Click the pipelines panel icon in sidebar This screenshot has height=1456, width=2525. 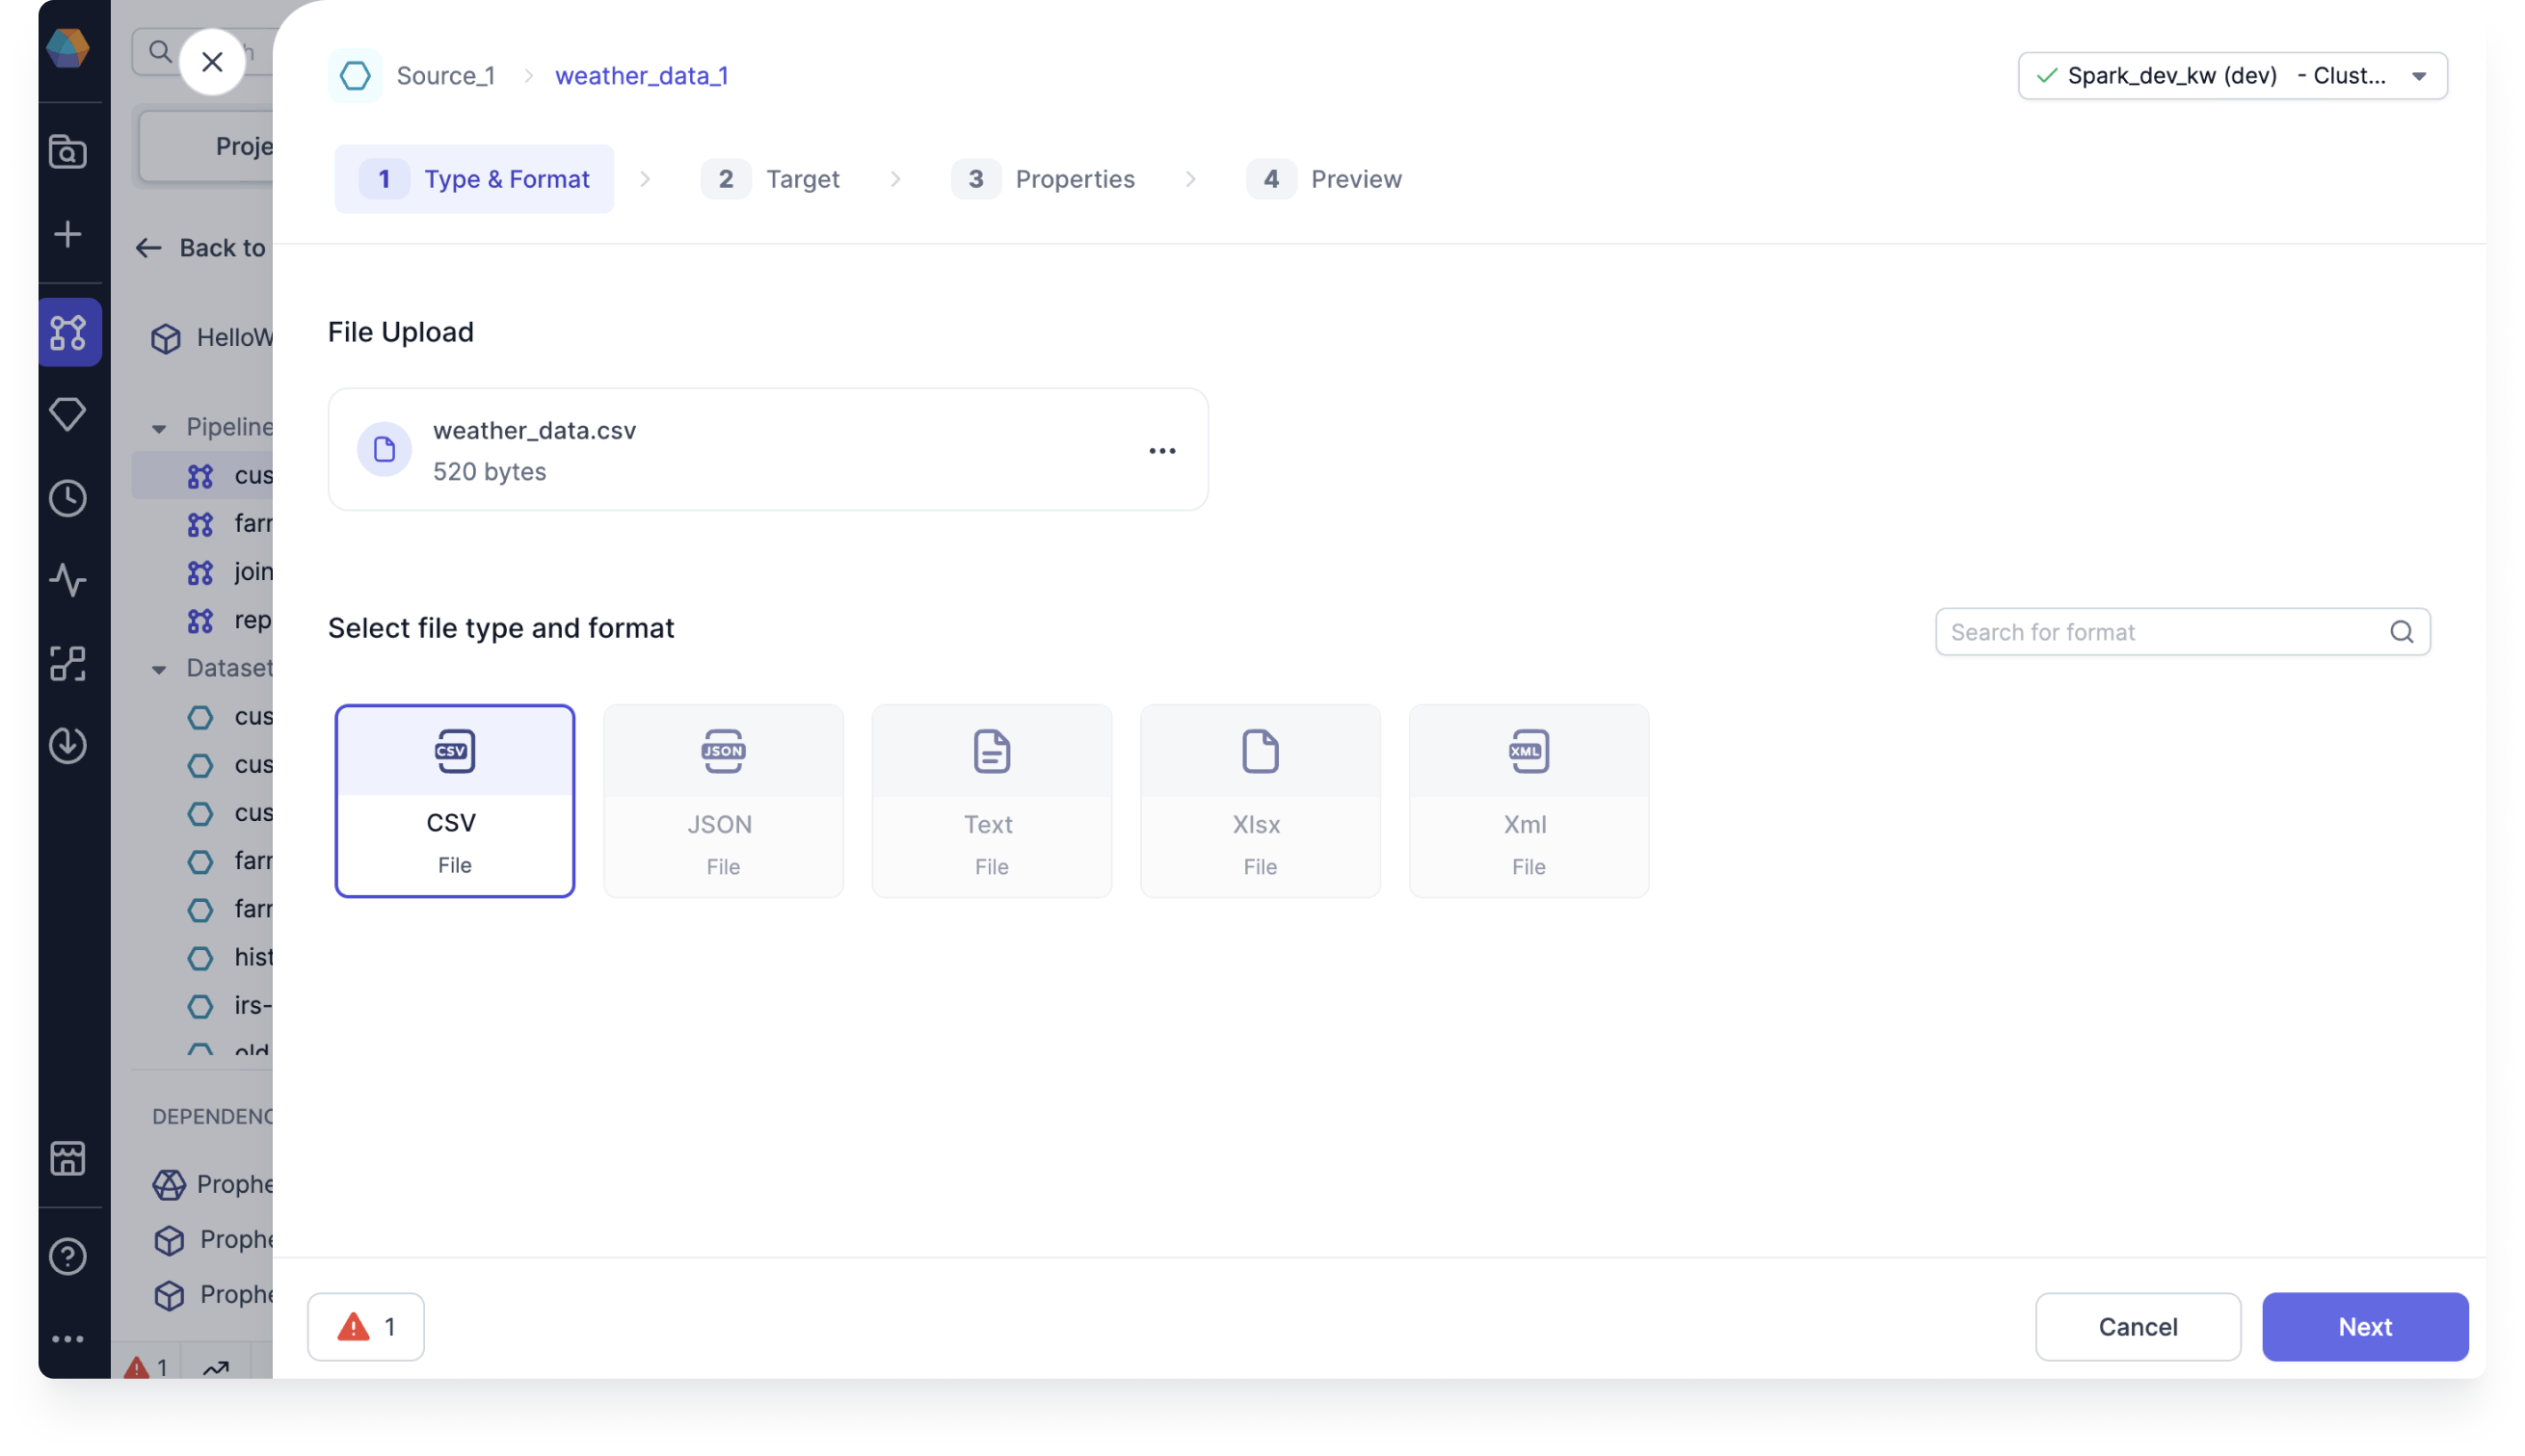(x=69, y=331)
